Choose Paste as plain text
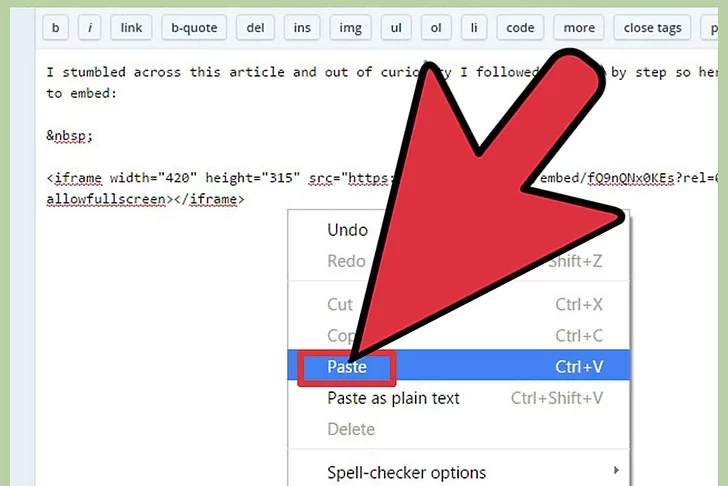The image size is (728, 486). tap(393, 398)
